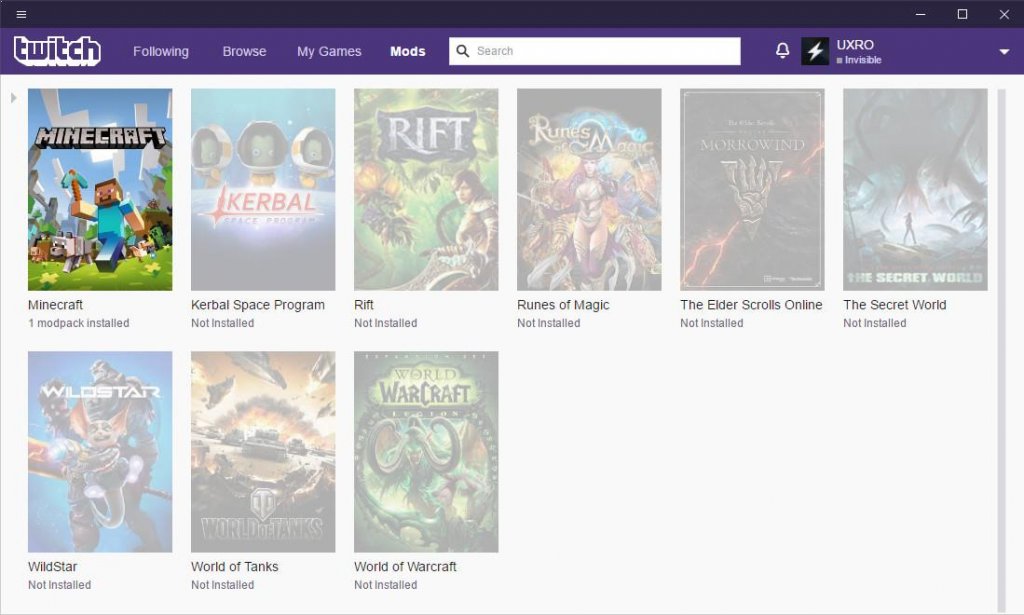
Task: Open Kerbal Space Program cover art
Action: pos(263,189)
